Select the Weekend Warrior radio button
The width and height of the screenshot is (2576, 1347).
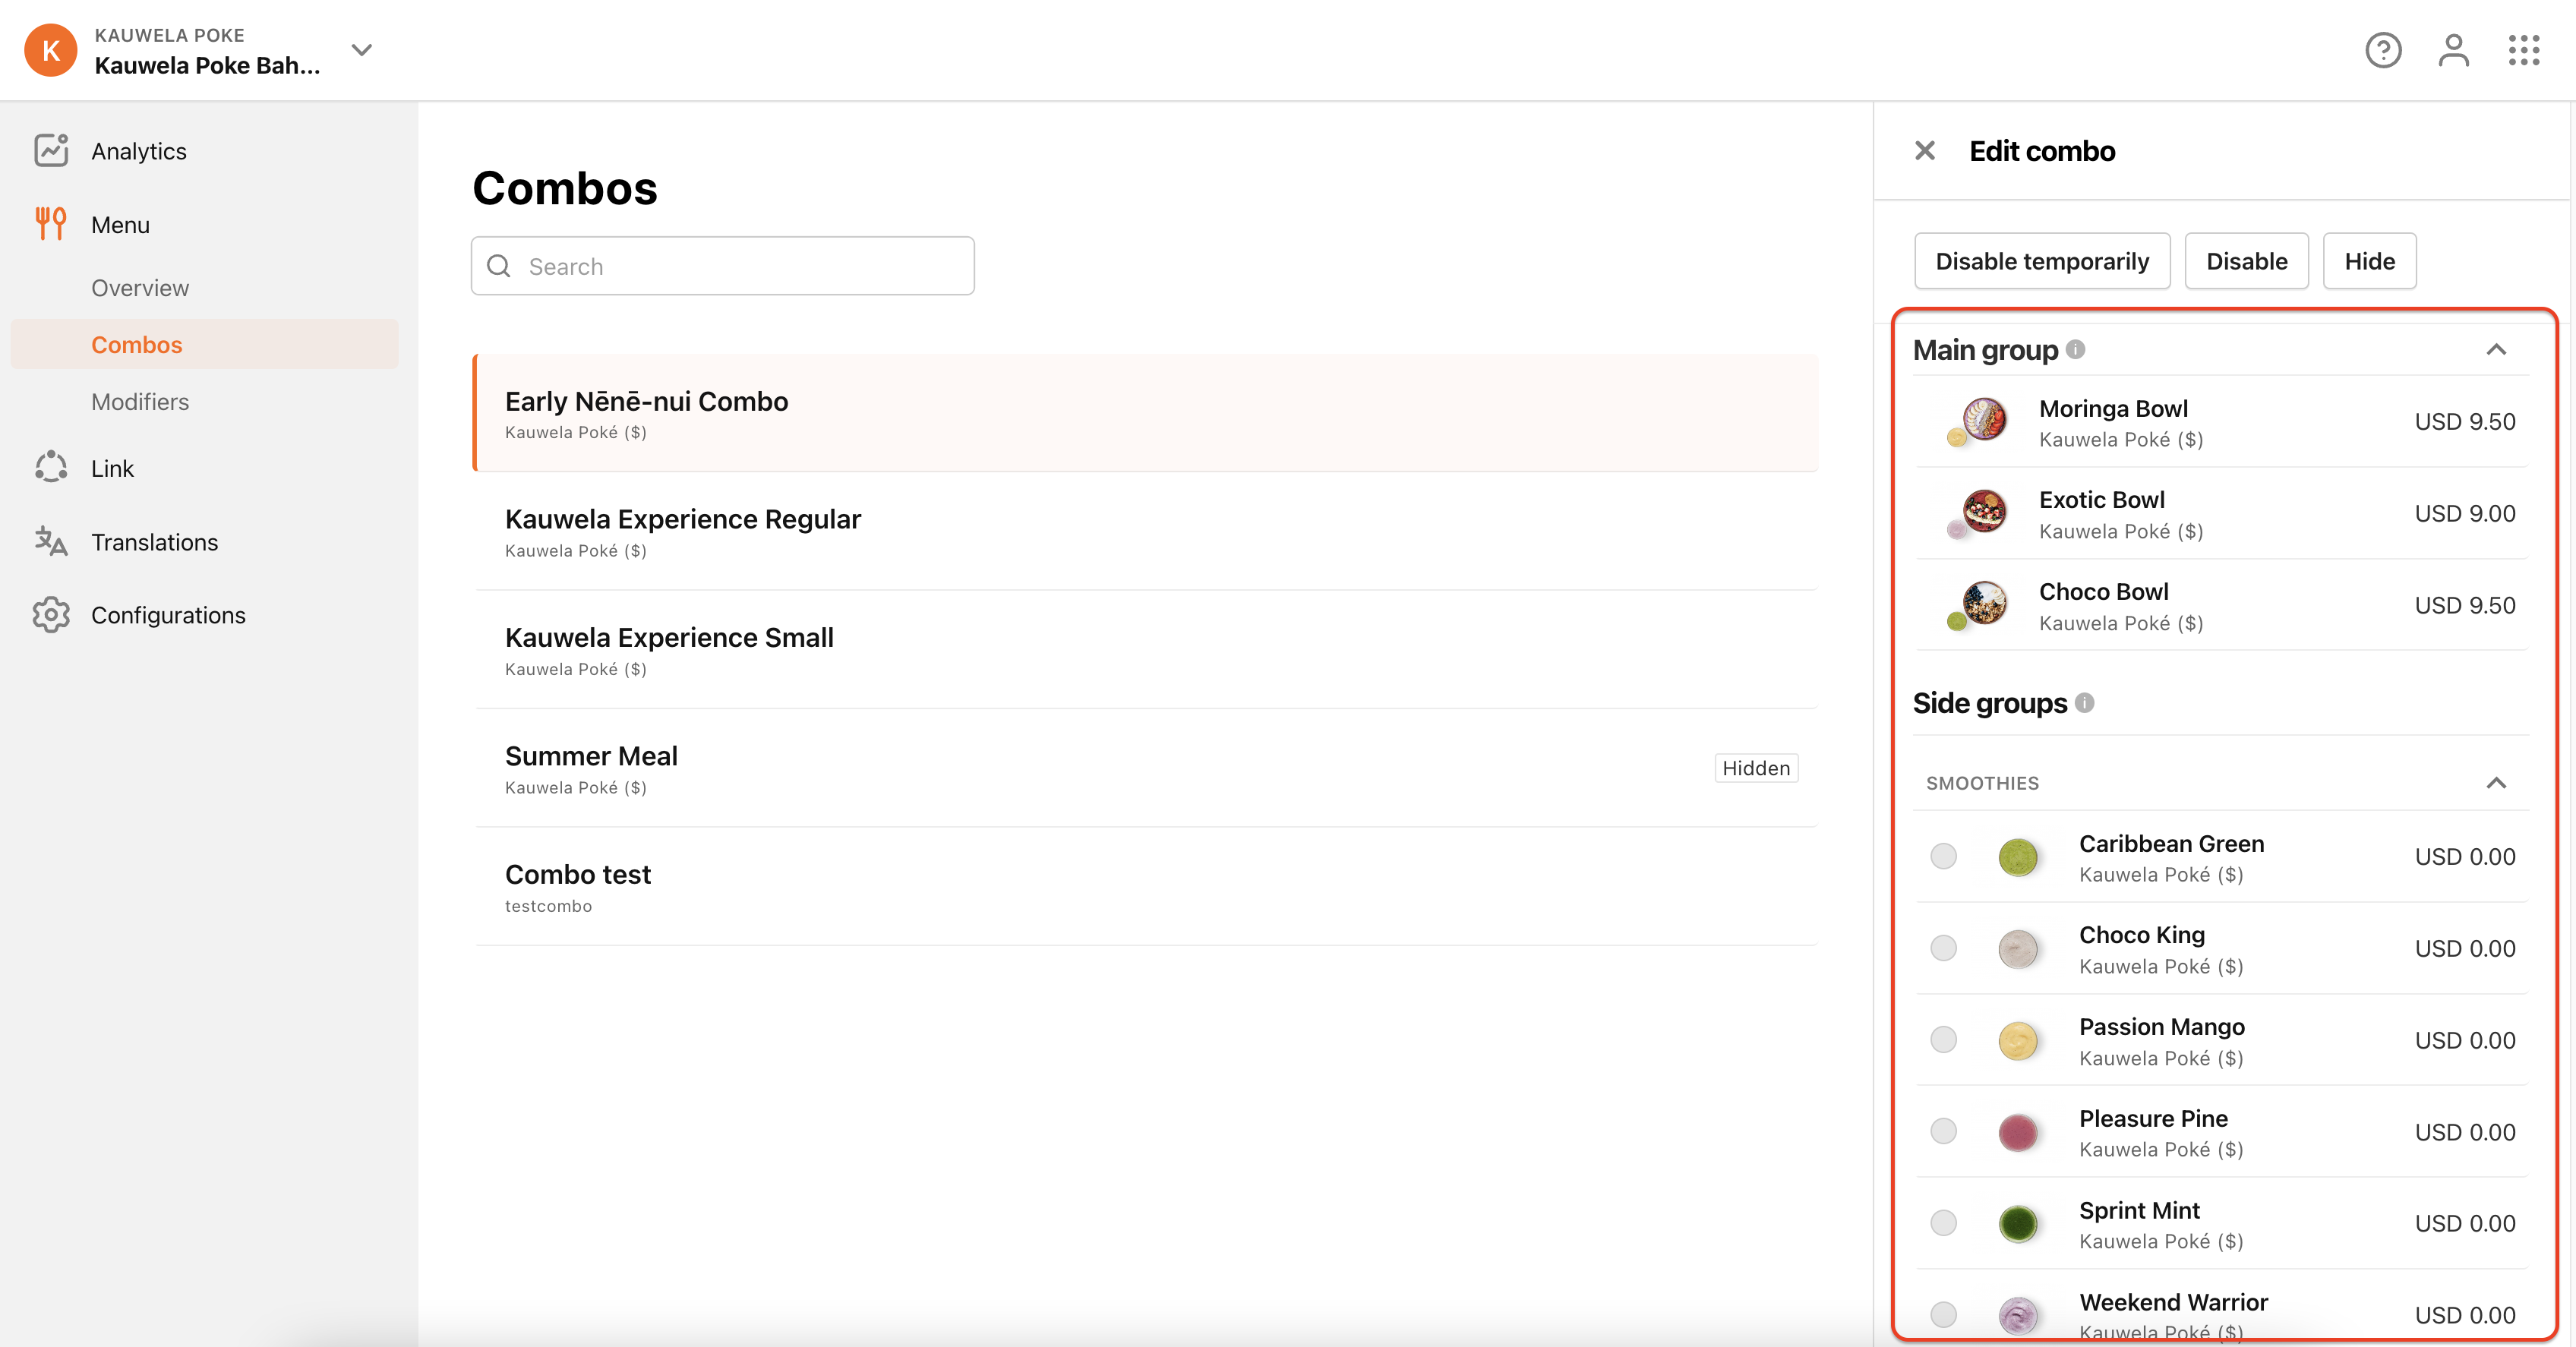1943,1314
